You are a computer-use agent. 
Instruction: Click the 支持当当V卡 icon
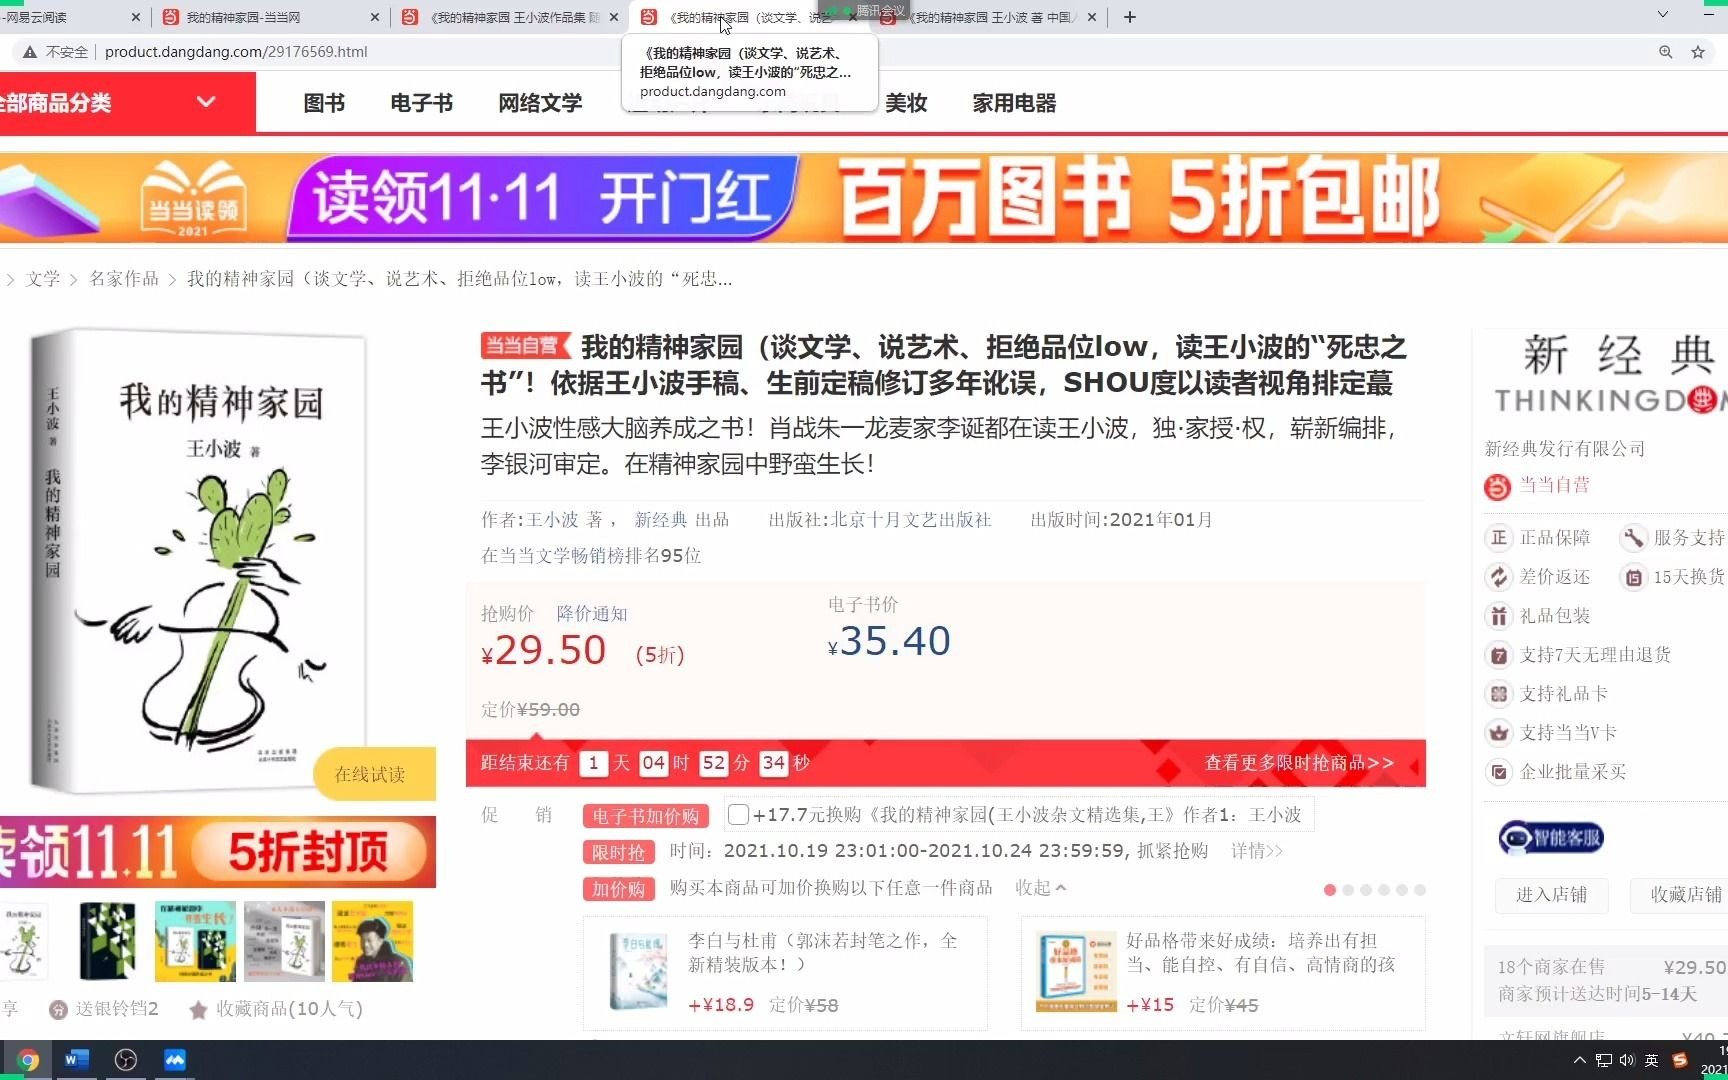point(1498,733)
